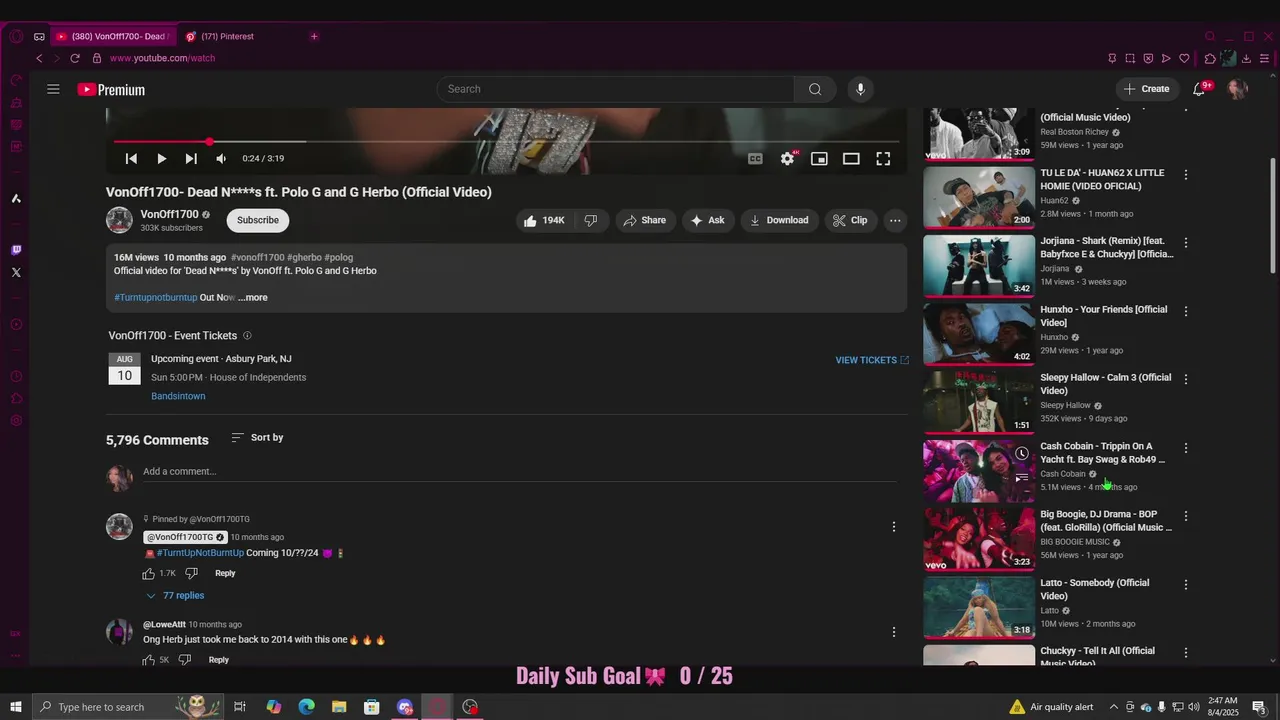This screenshot has height=720, width=1280.
Task: Open the YouTube guide hamburger menu
Action: pyautogui.click(x=53, y=89)
